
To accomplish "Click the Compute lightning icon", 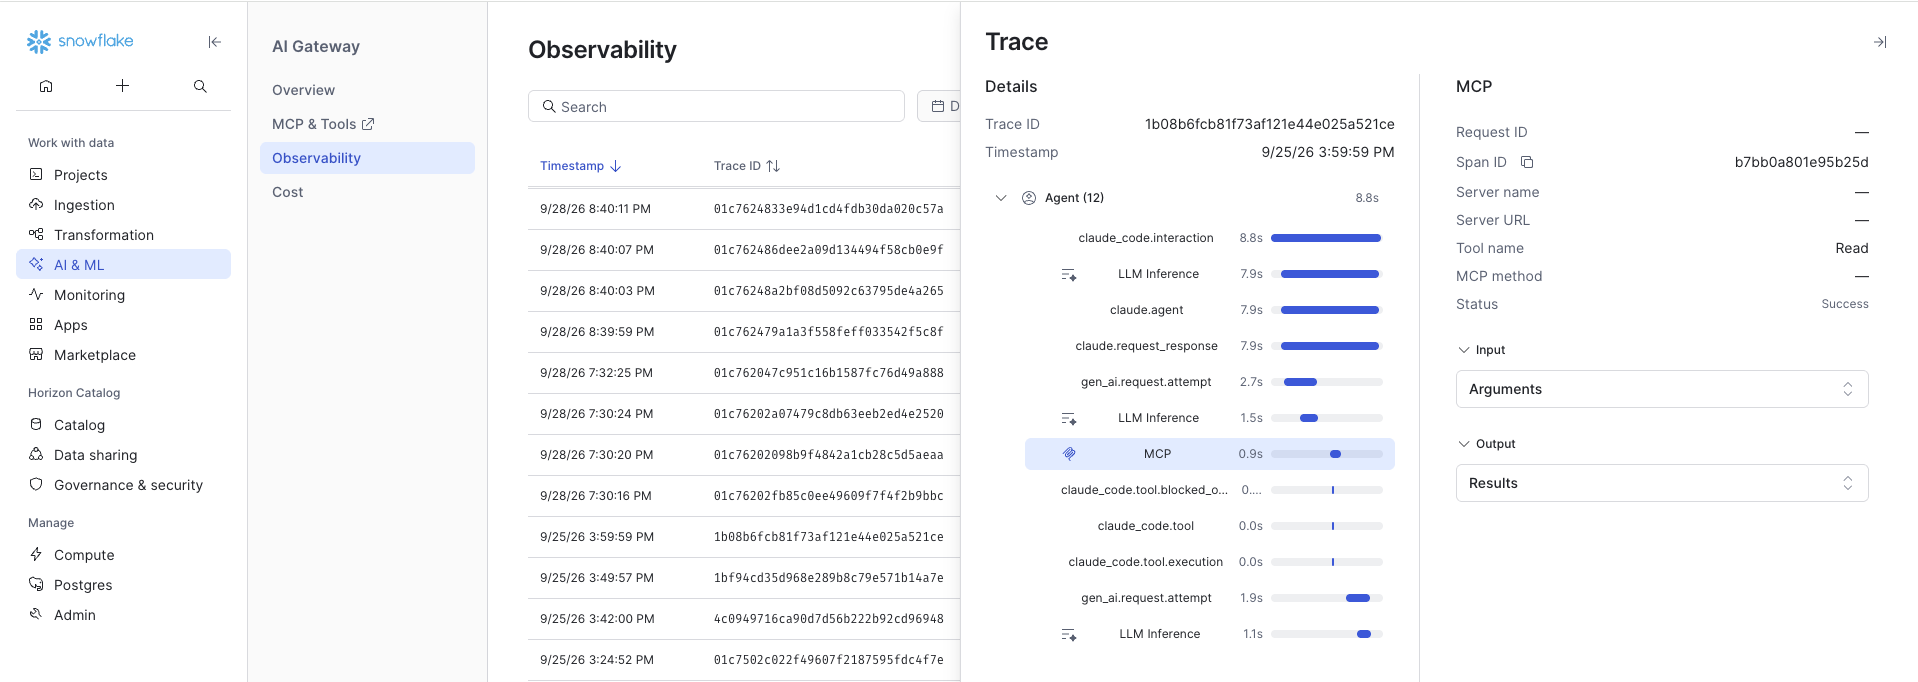I will pos(36,554).
